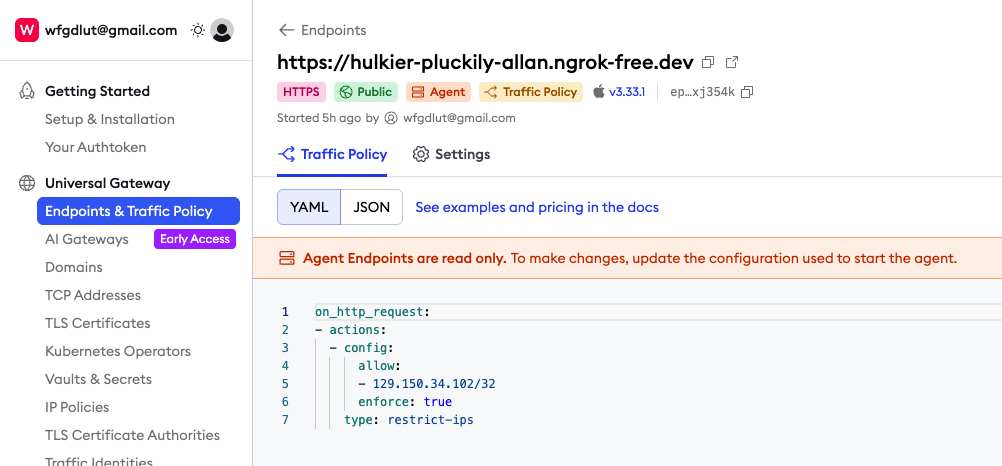Click the Apple OS icon beside v3.33.1

coord(599,91)
